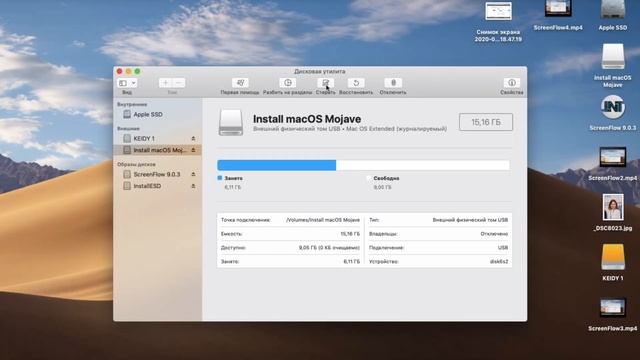Viewport: 640px width, 360px height.
Task: Click the Внутренние sidebar section header
Action: (132, 104)
